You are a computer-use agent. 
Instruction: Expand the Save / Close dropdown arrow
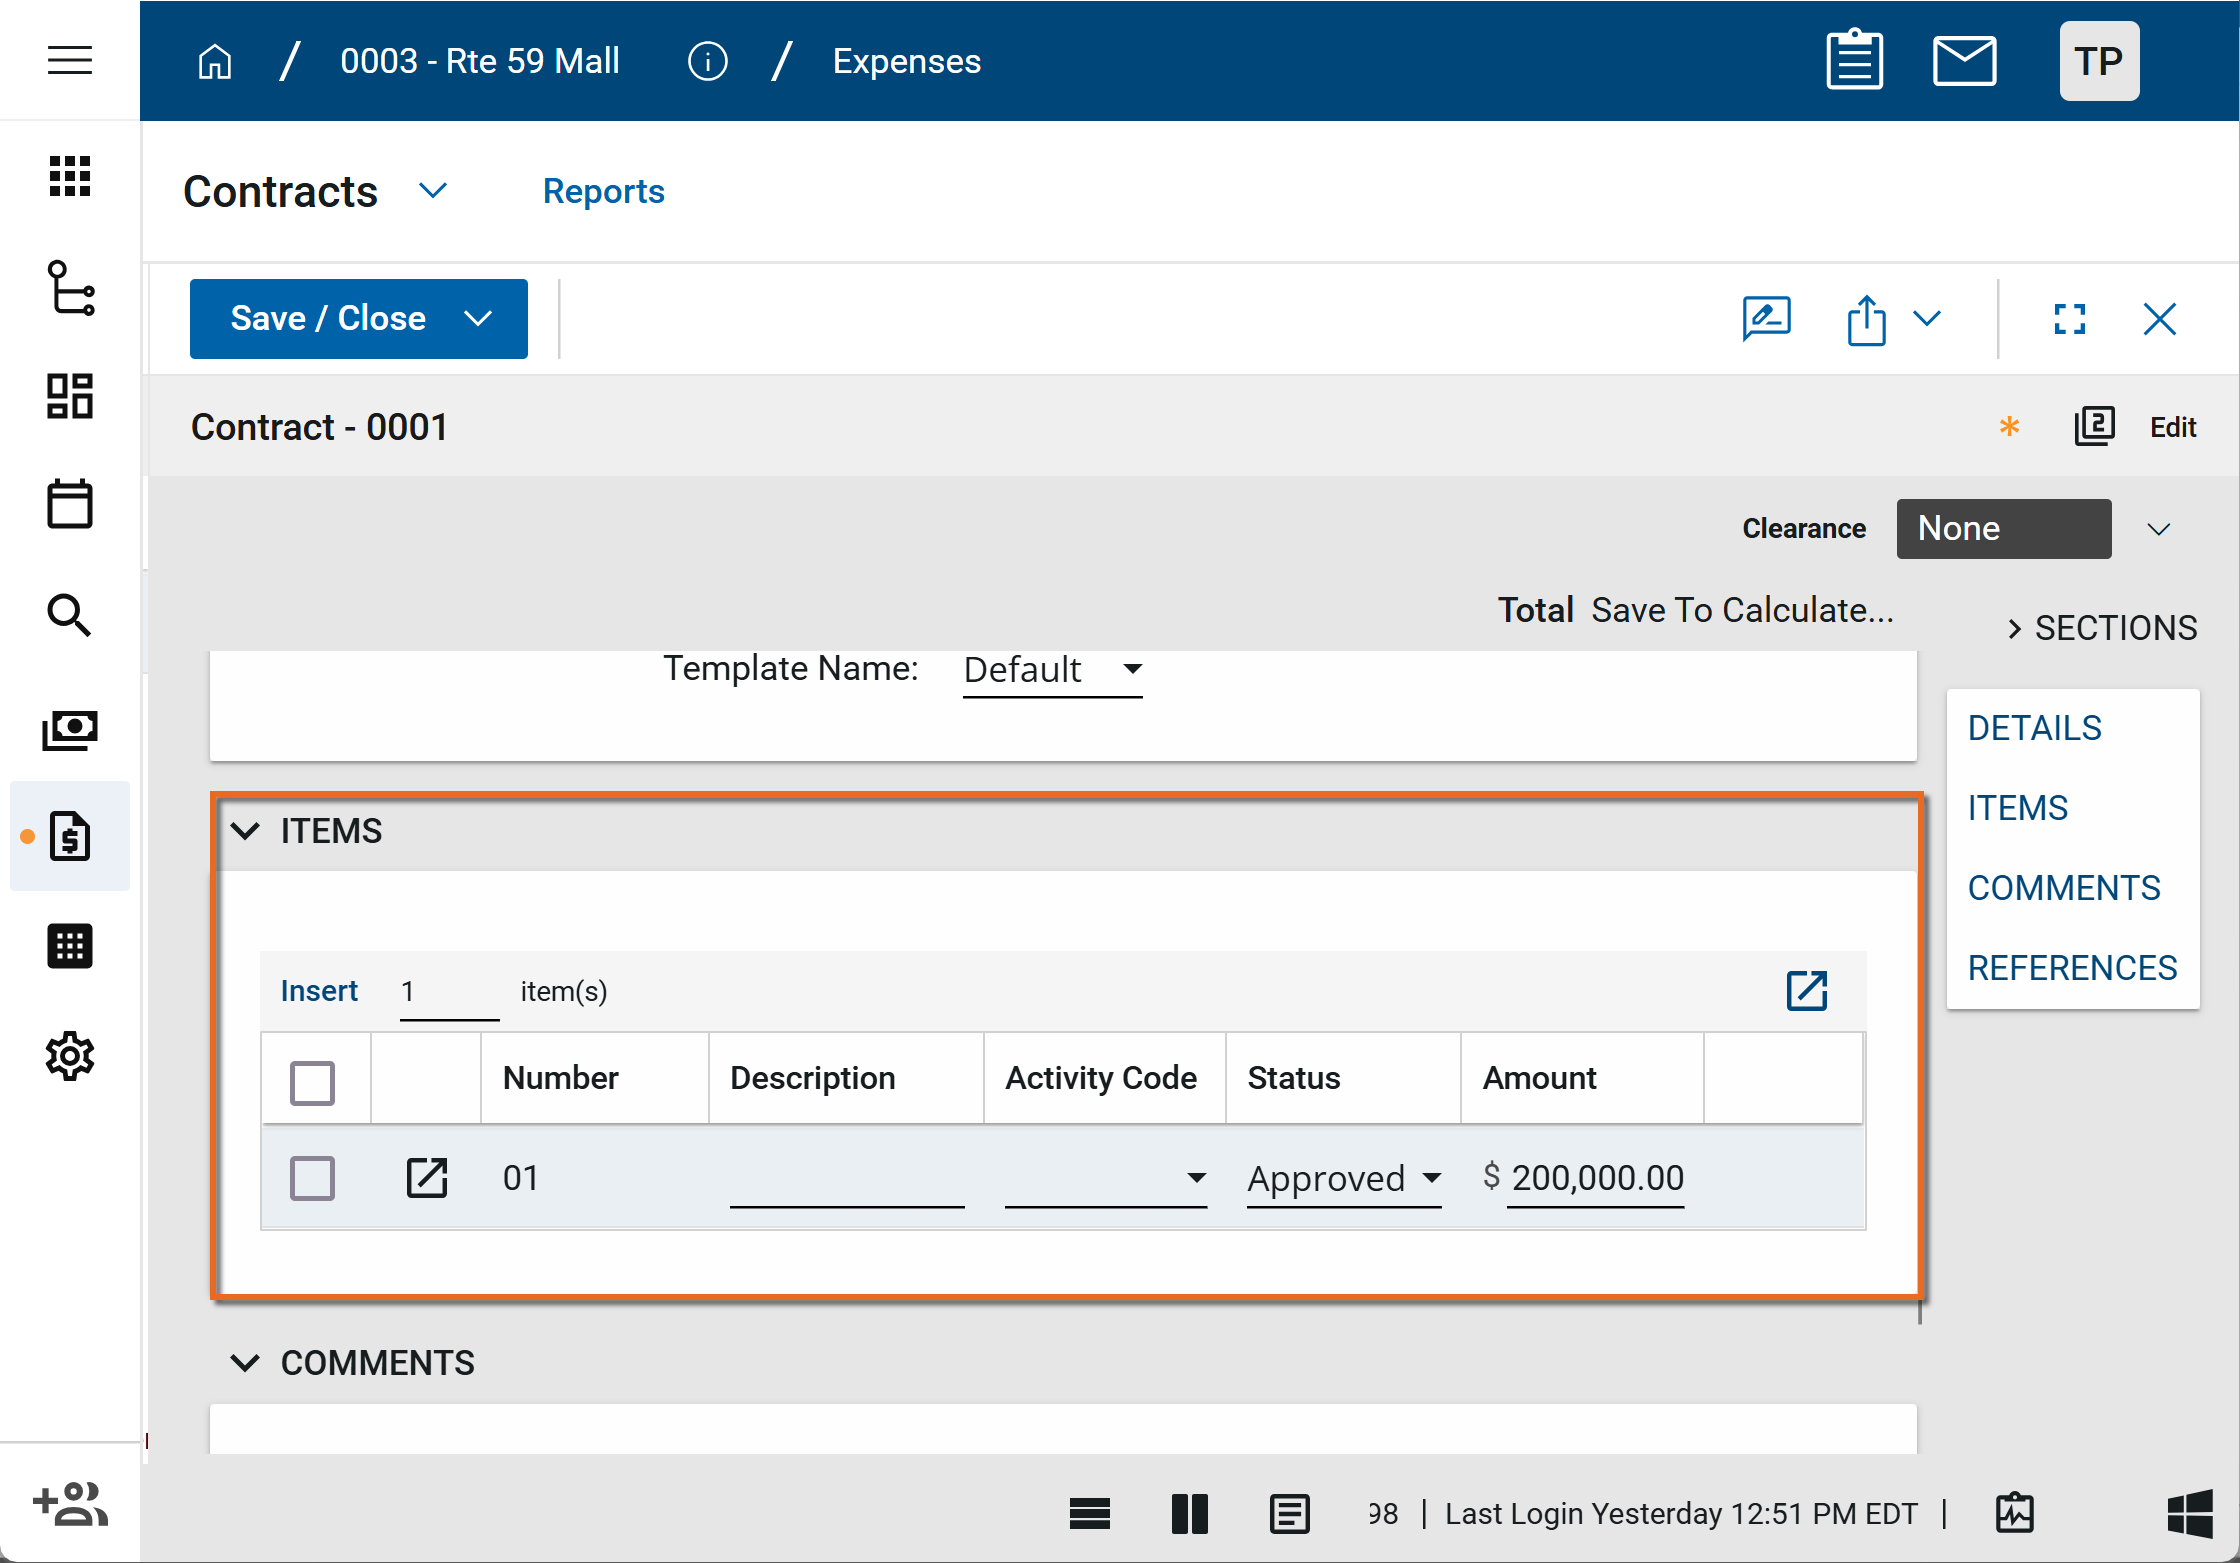pos(479,319)
